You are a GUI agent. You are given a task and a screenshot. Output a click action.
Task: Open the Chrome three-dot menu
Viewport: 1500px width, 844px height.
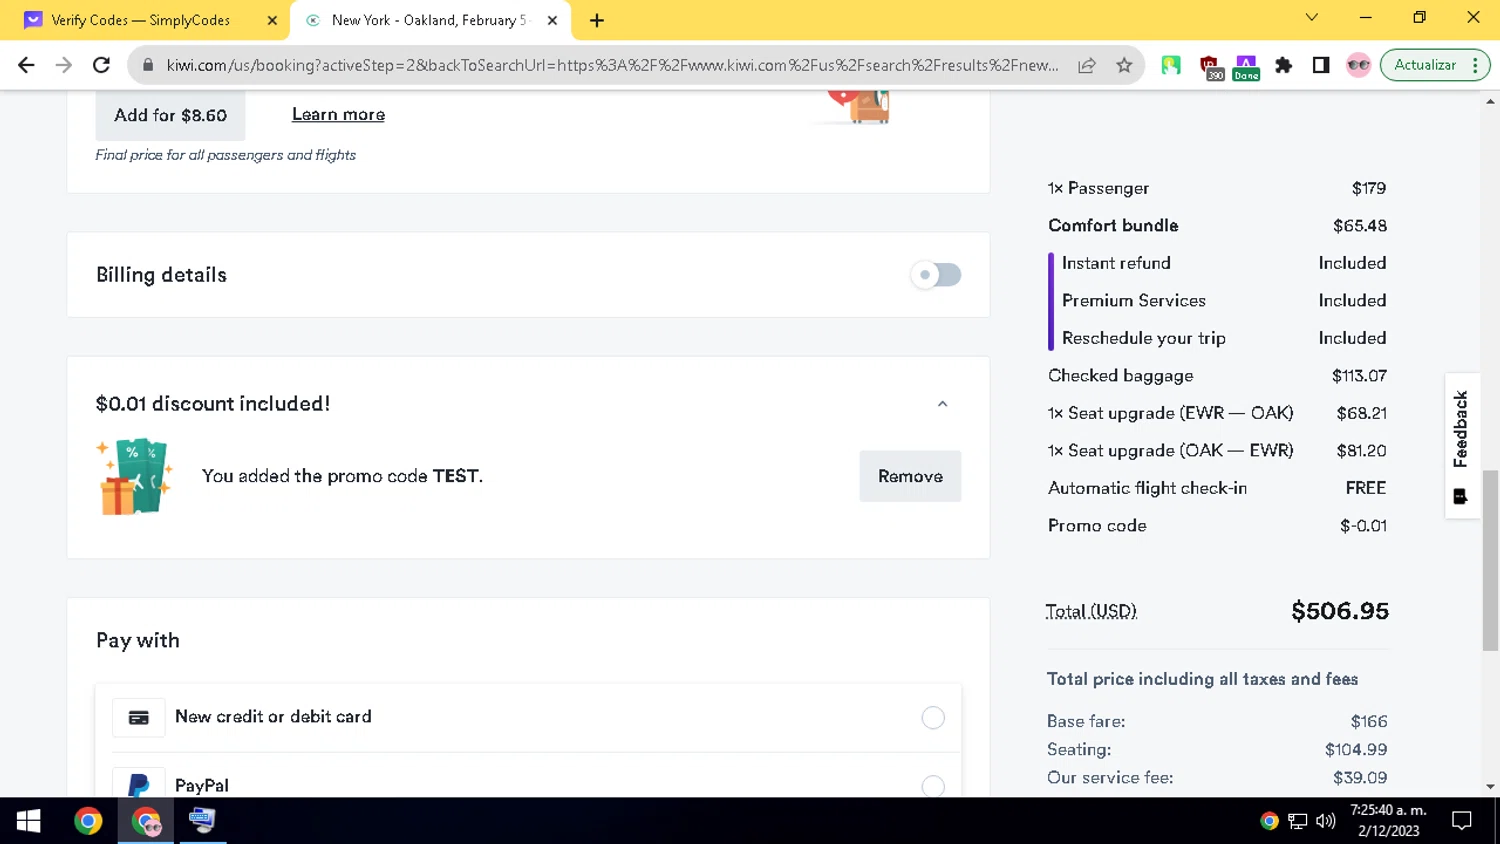point(1476,65)
